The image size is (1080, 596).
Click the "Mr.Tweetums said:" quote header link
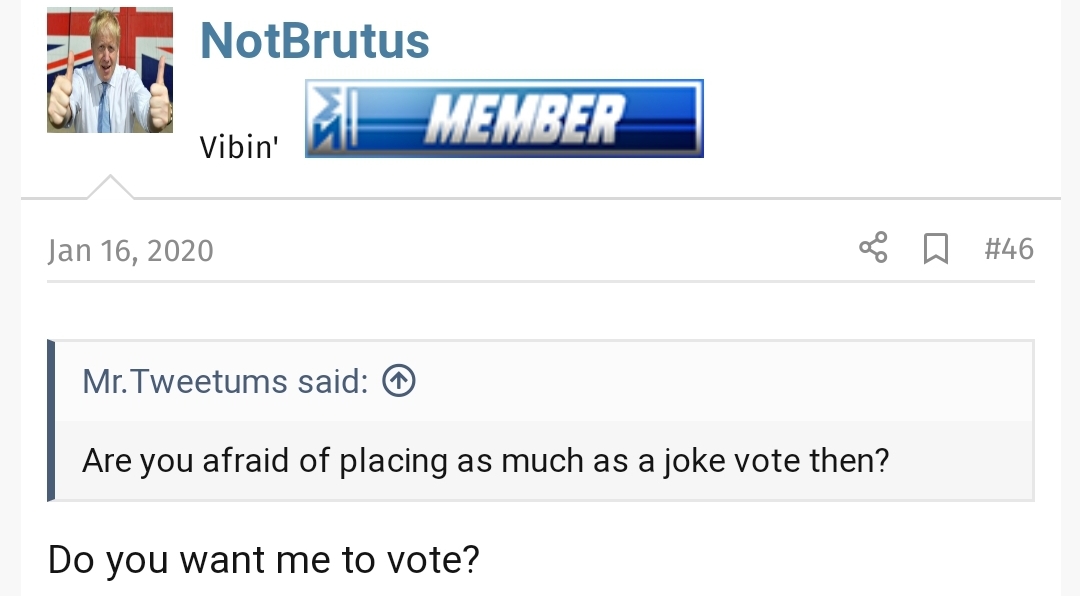point(225,381)
